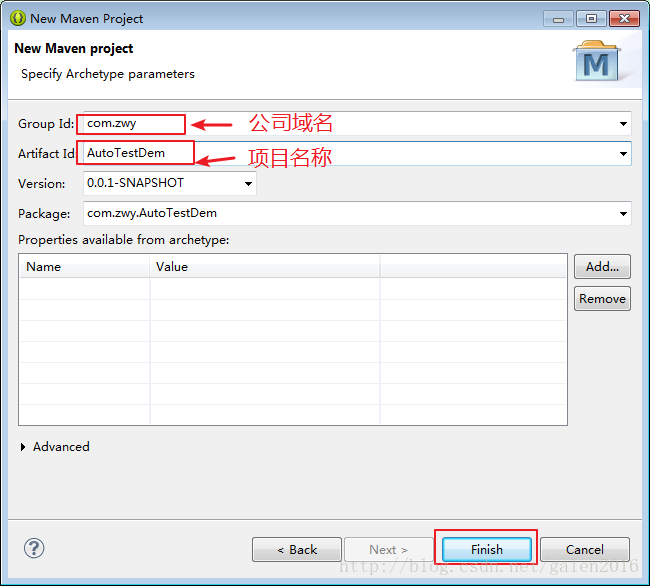Viewport: 650px width, 586px height.
Task: Click the Name column header
Action: coord(84,266)
